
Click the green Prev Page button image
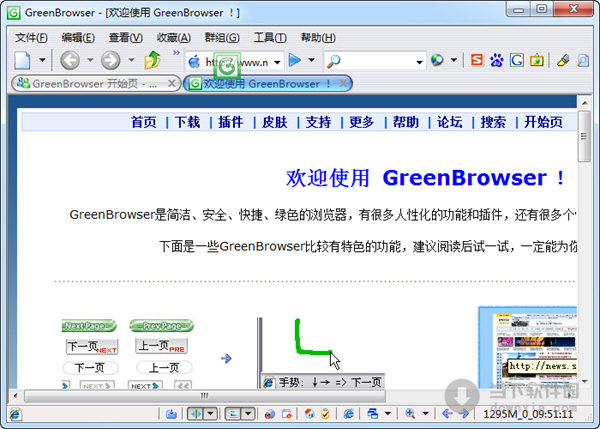(x=161, y=326)
